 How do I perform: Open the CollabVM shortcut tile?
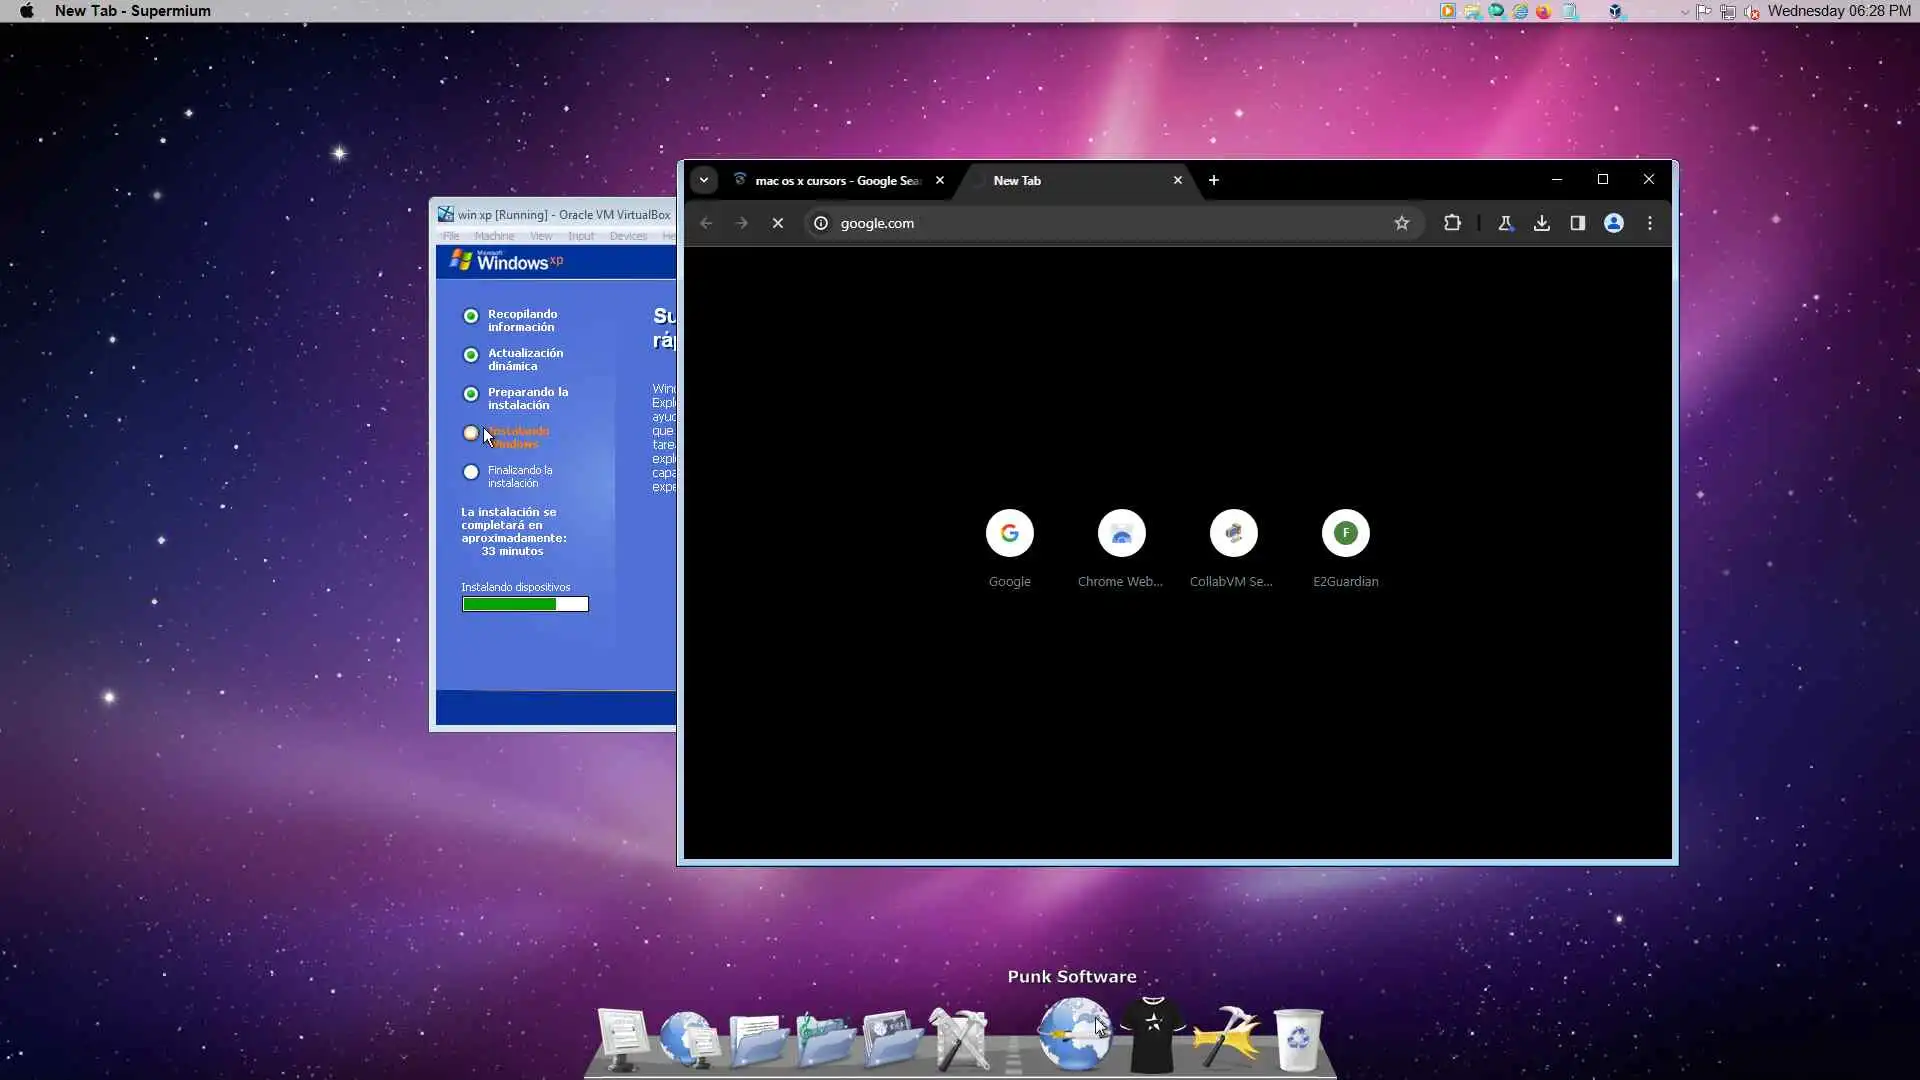pos(1233,534)
